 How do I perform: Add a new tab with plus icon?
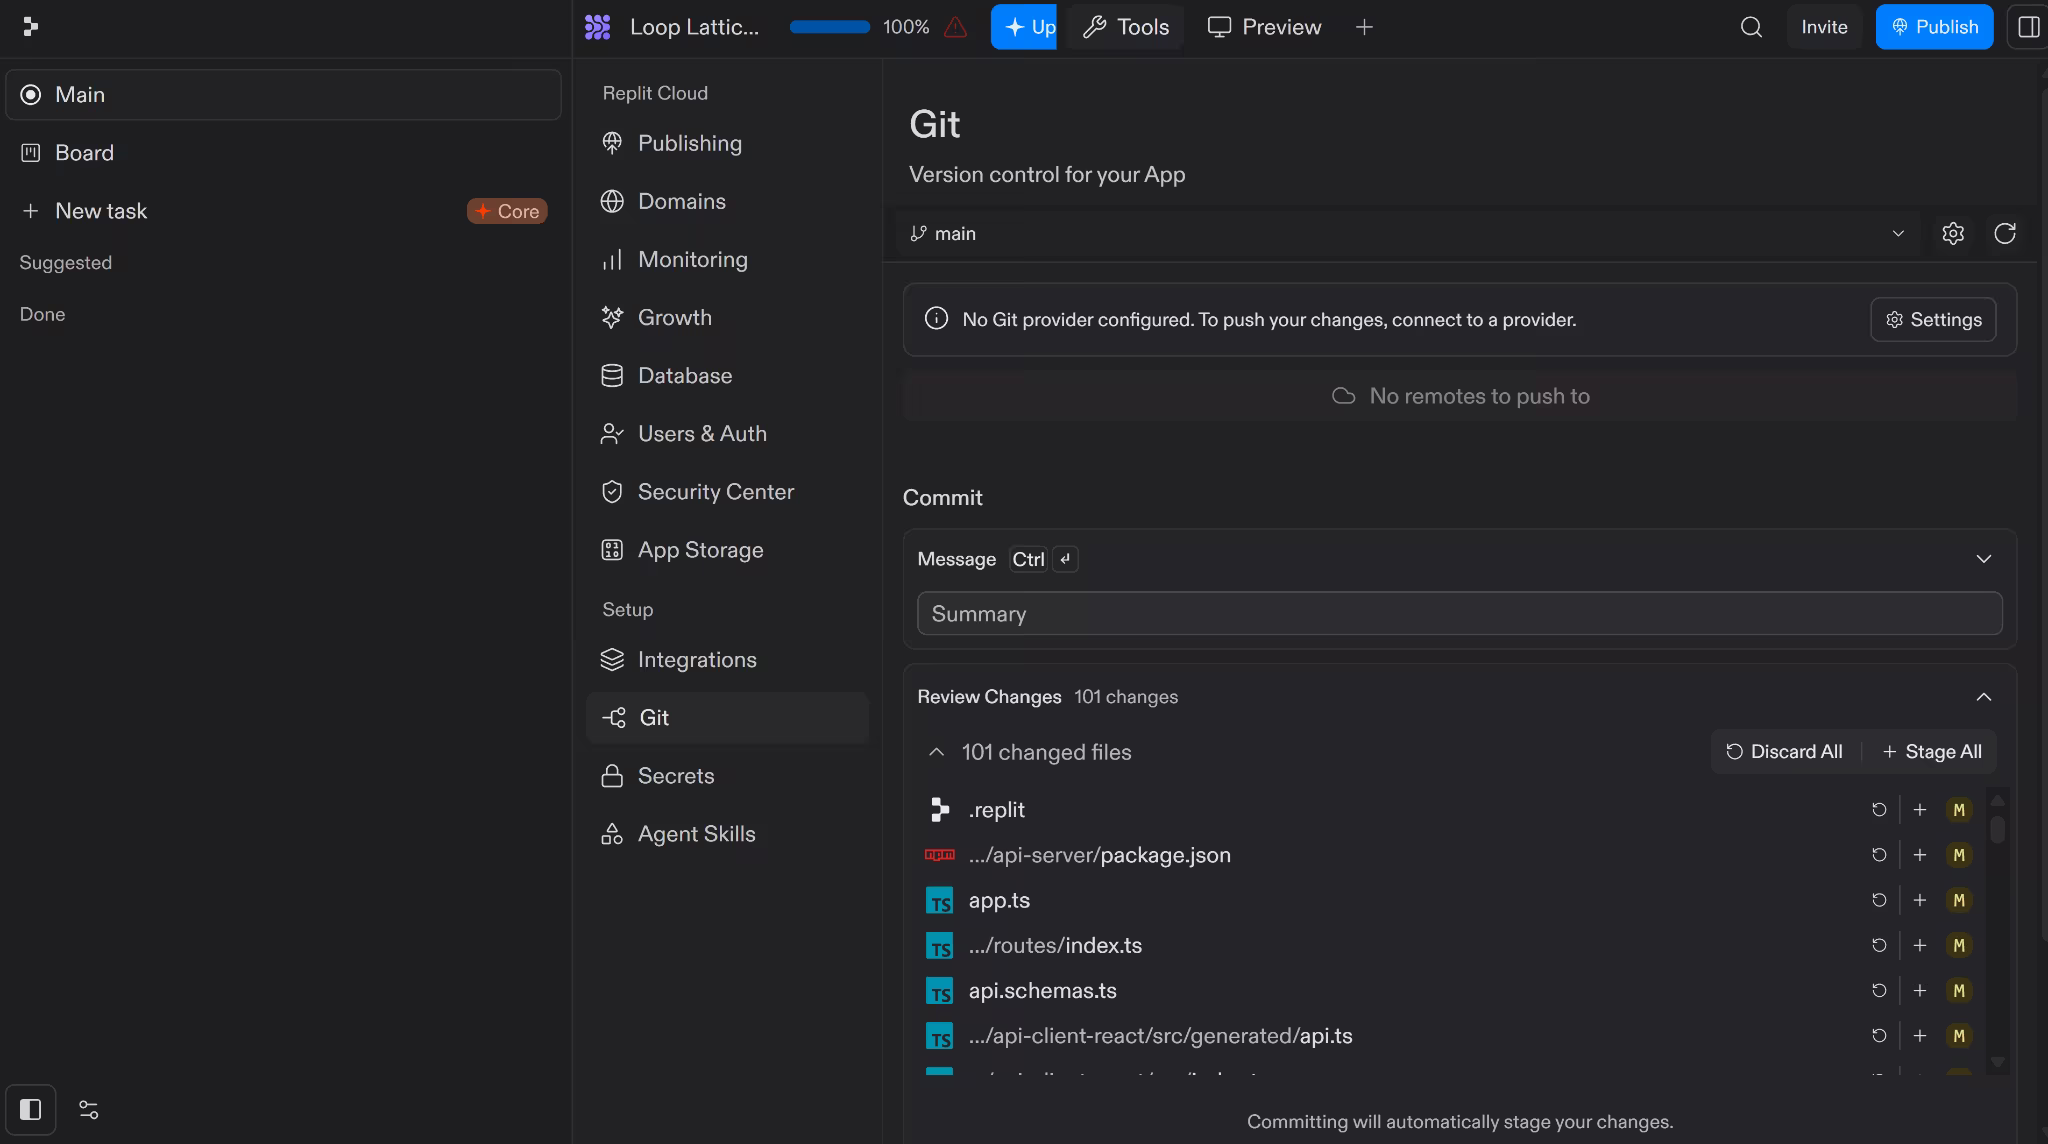coord(1364,27)
